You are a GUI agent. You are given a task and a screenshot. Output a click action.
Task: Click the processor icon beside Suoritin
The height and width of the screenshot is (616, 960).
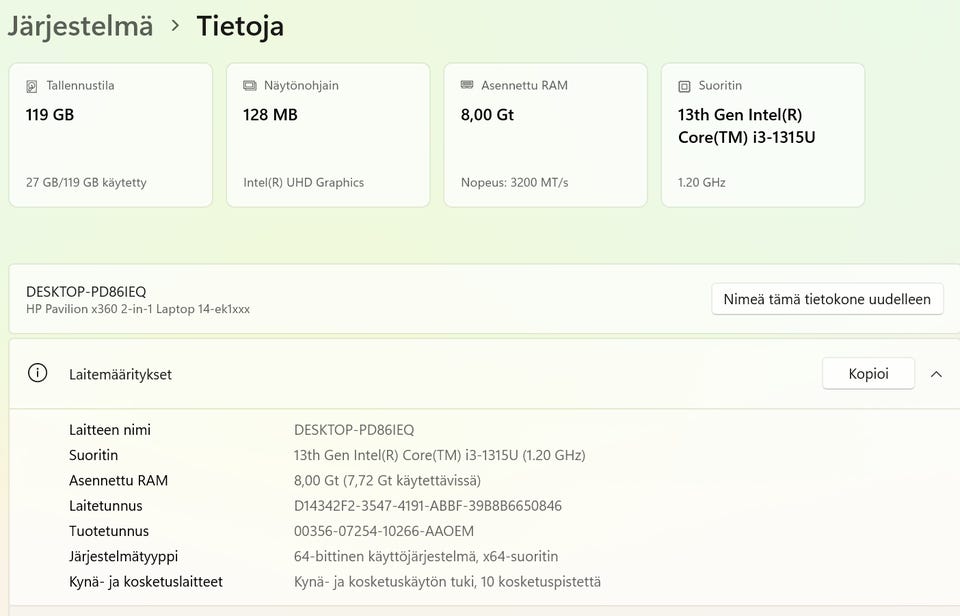coord(685,86)
